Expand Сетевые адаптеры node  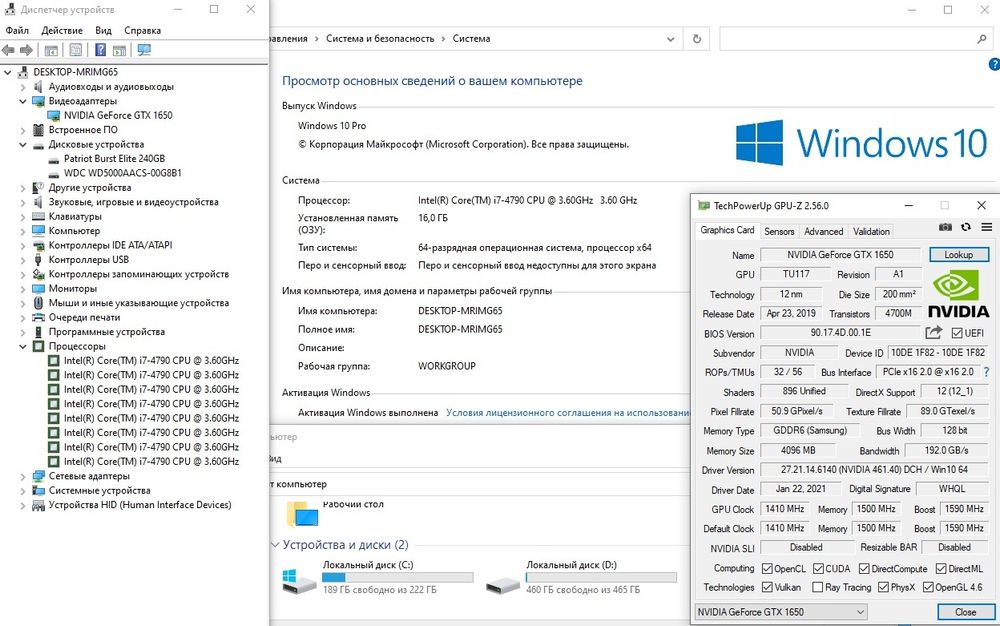[23, 476]
